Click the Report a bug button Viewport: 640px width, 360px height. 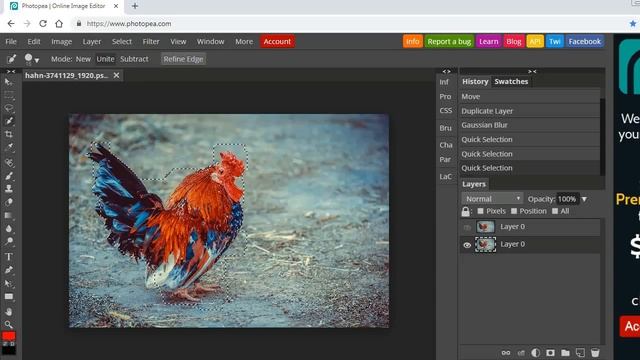pos(449,42)
